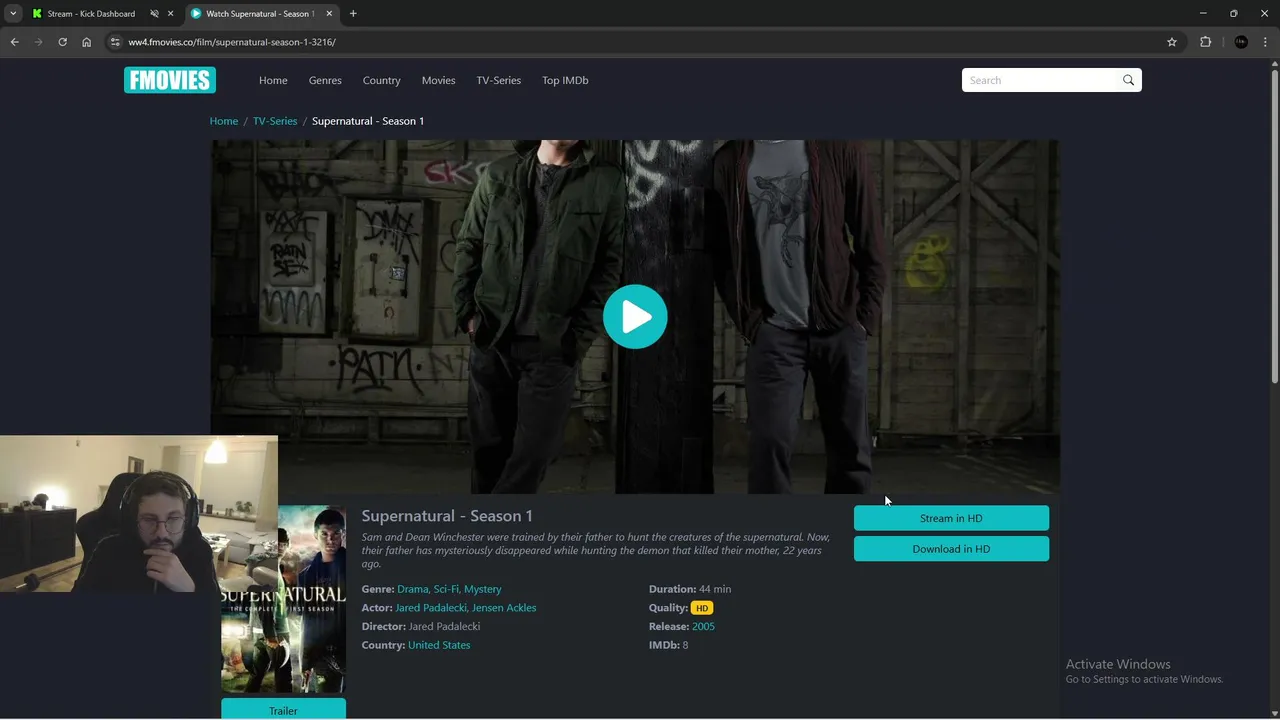Open the tab search dropdown arrow
This screenshot has width=1280, height=720.
(13, 14)
